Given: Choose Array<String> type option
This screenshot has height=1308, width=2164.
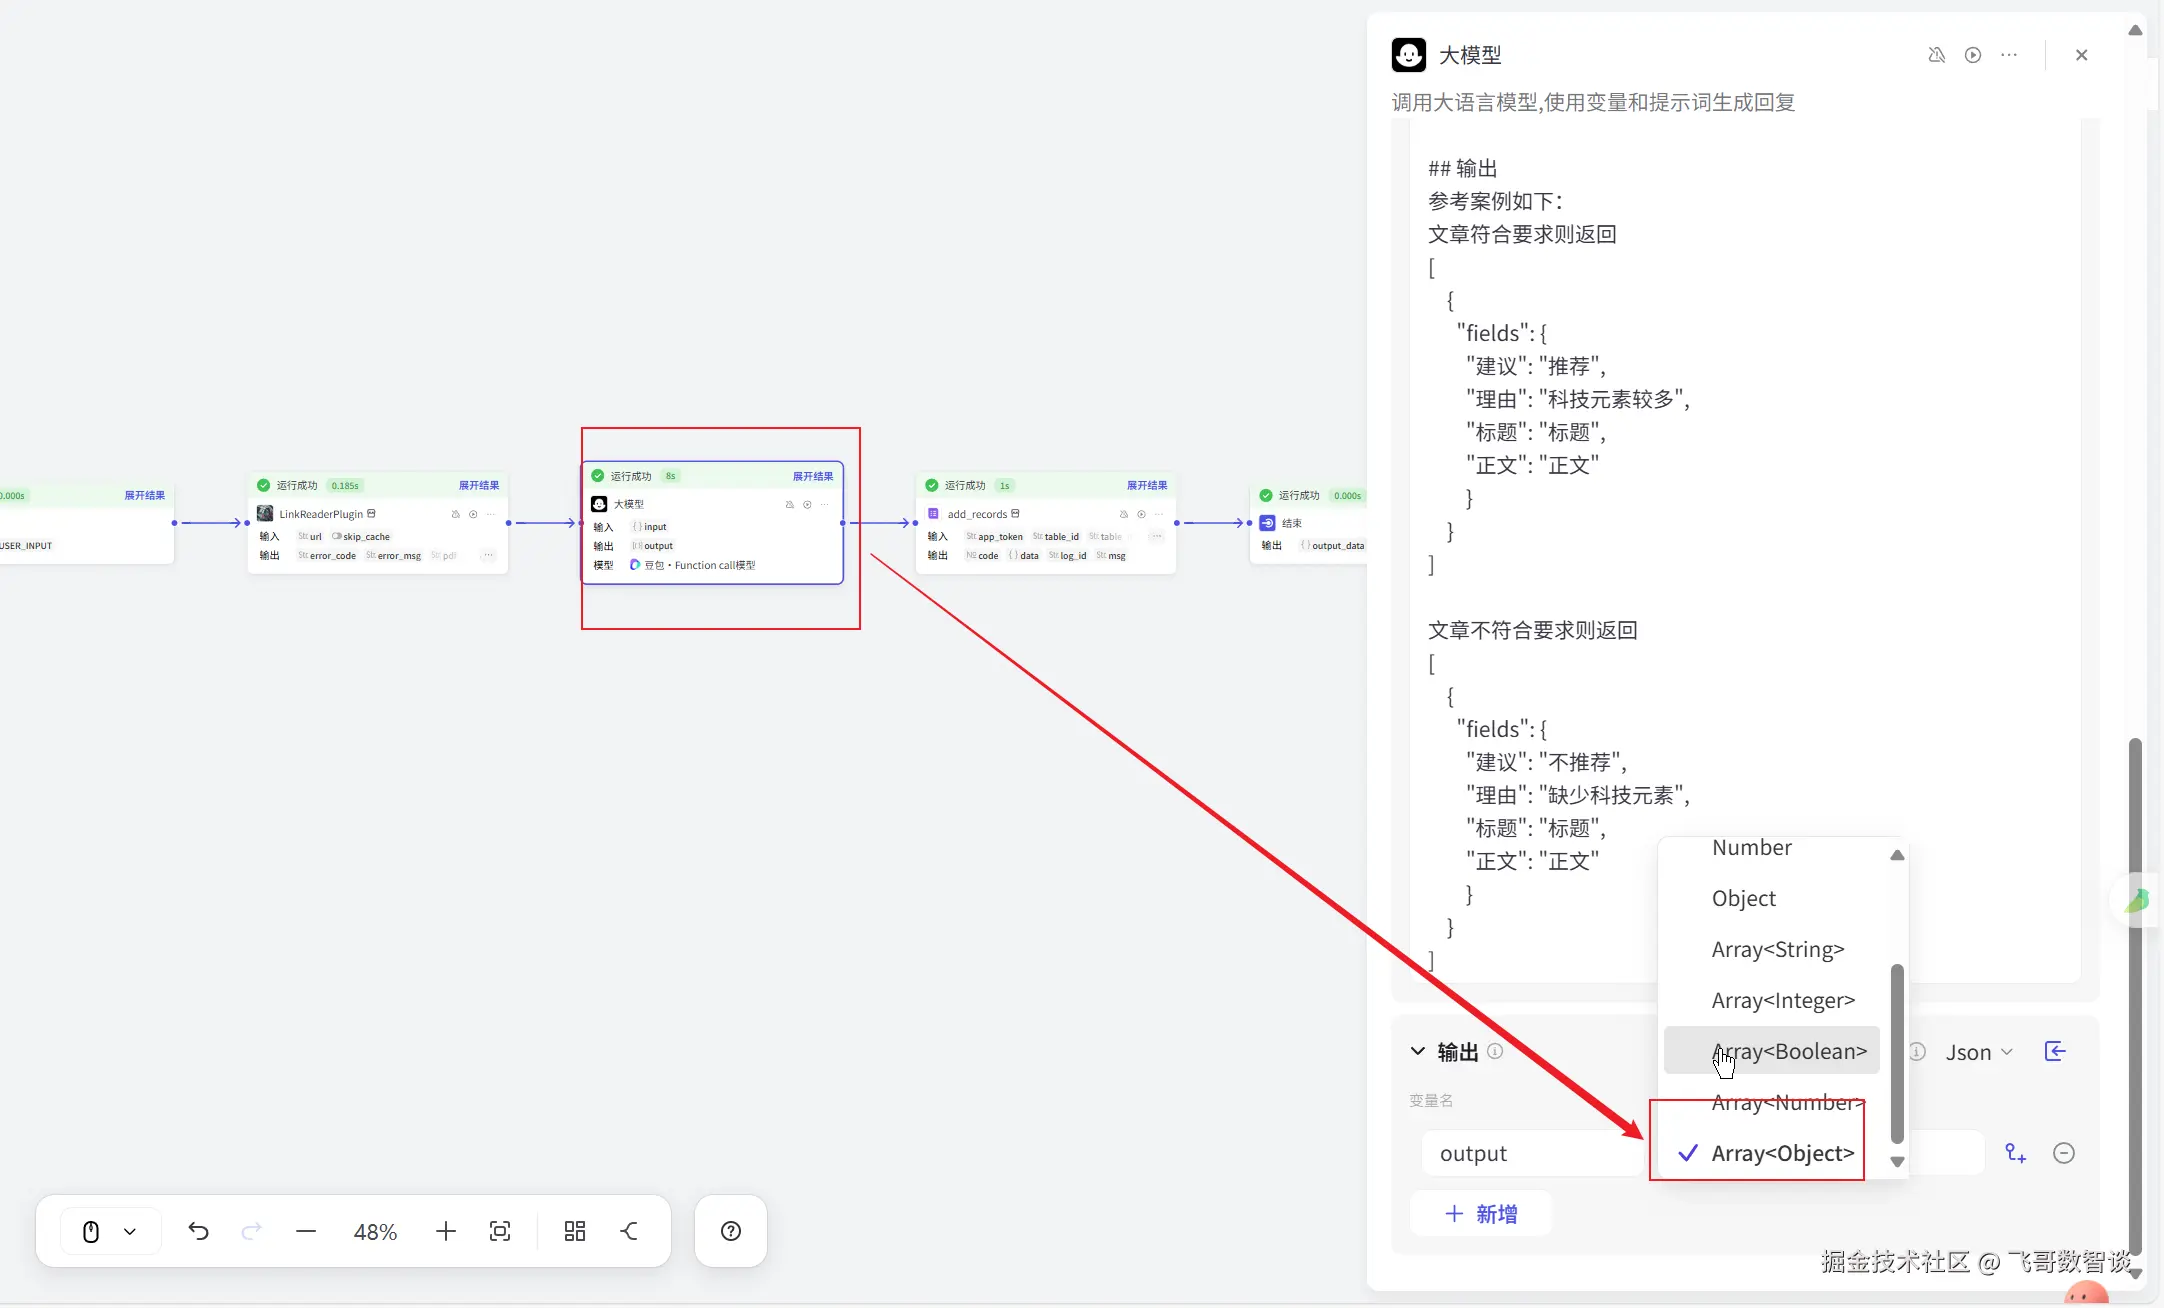Looking at the screenshot, I should click(x=1777, y=949).
